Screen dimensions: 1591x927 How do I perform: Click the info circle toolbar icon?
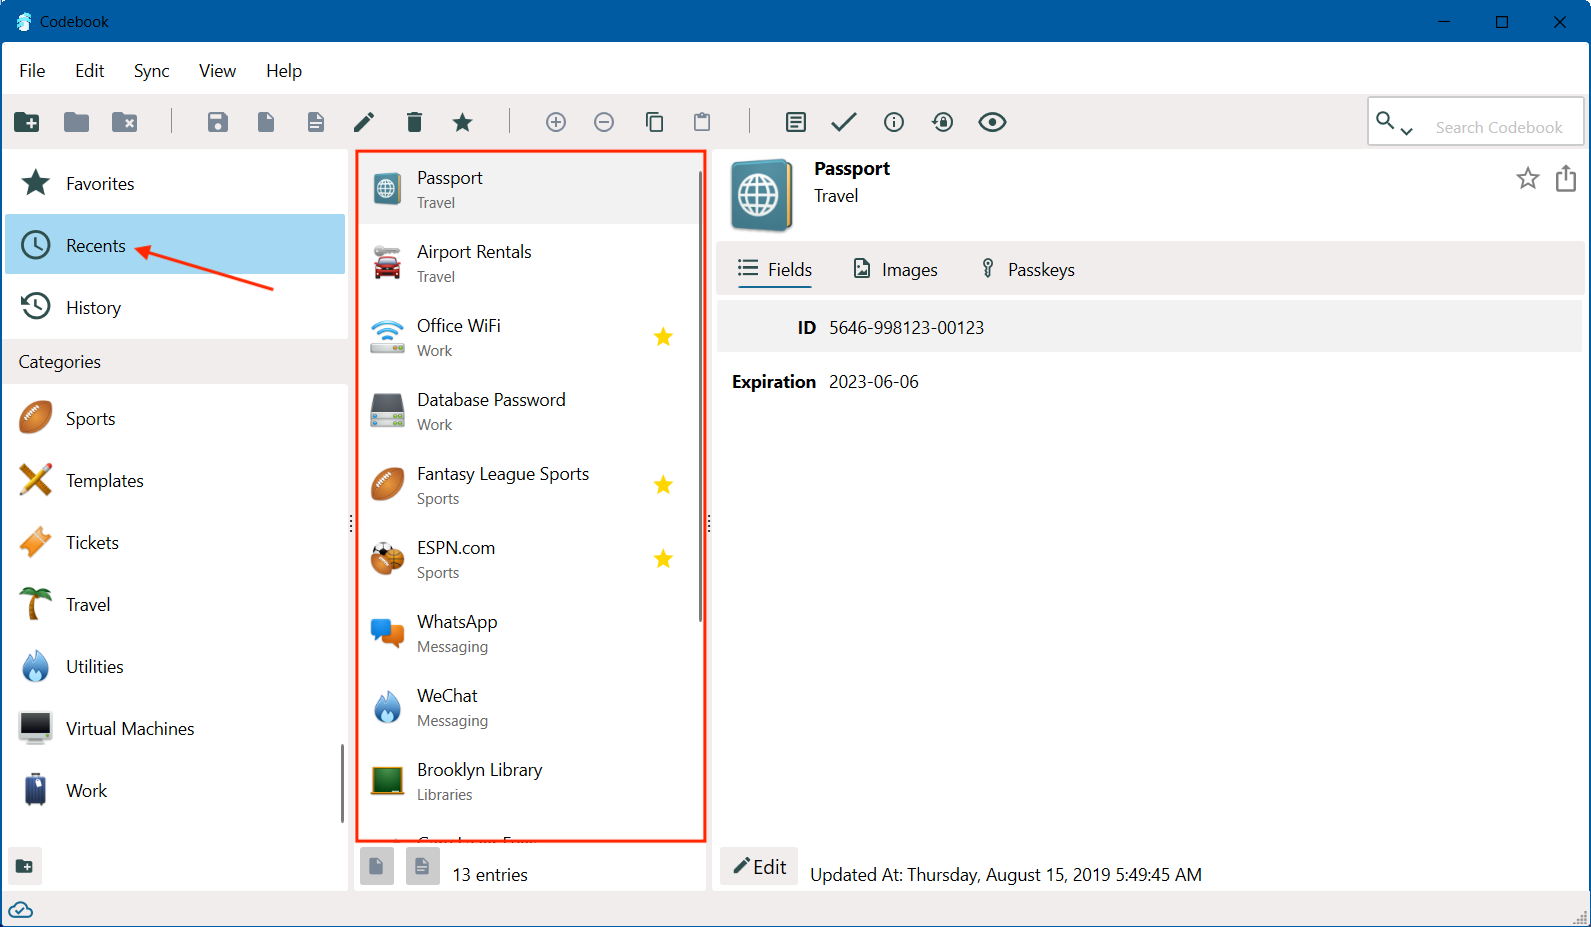pos(894,122)
